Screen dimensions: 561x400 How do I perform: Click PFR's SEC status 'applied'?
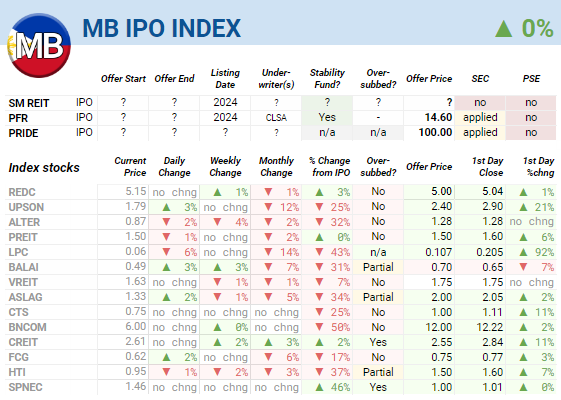(x=480, y=117)
